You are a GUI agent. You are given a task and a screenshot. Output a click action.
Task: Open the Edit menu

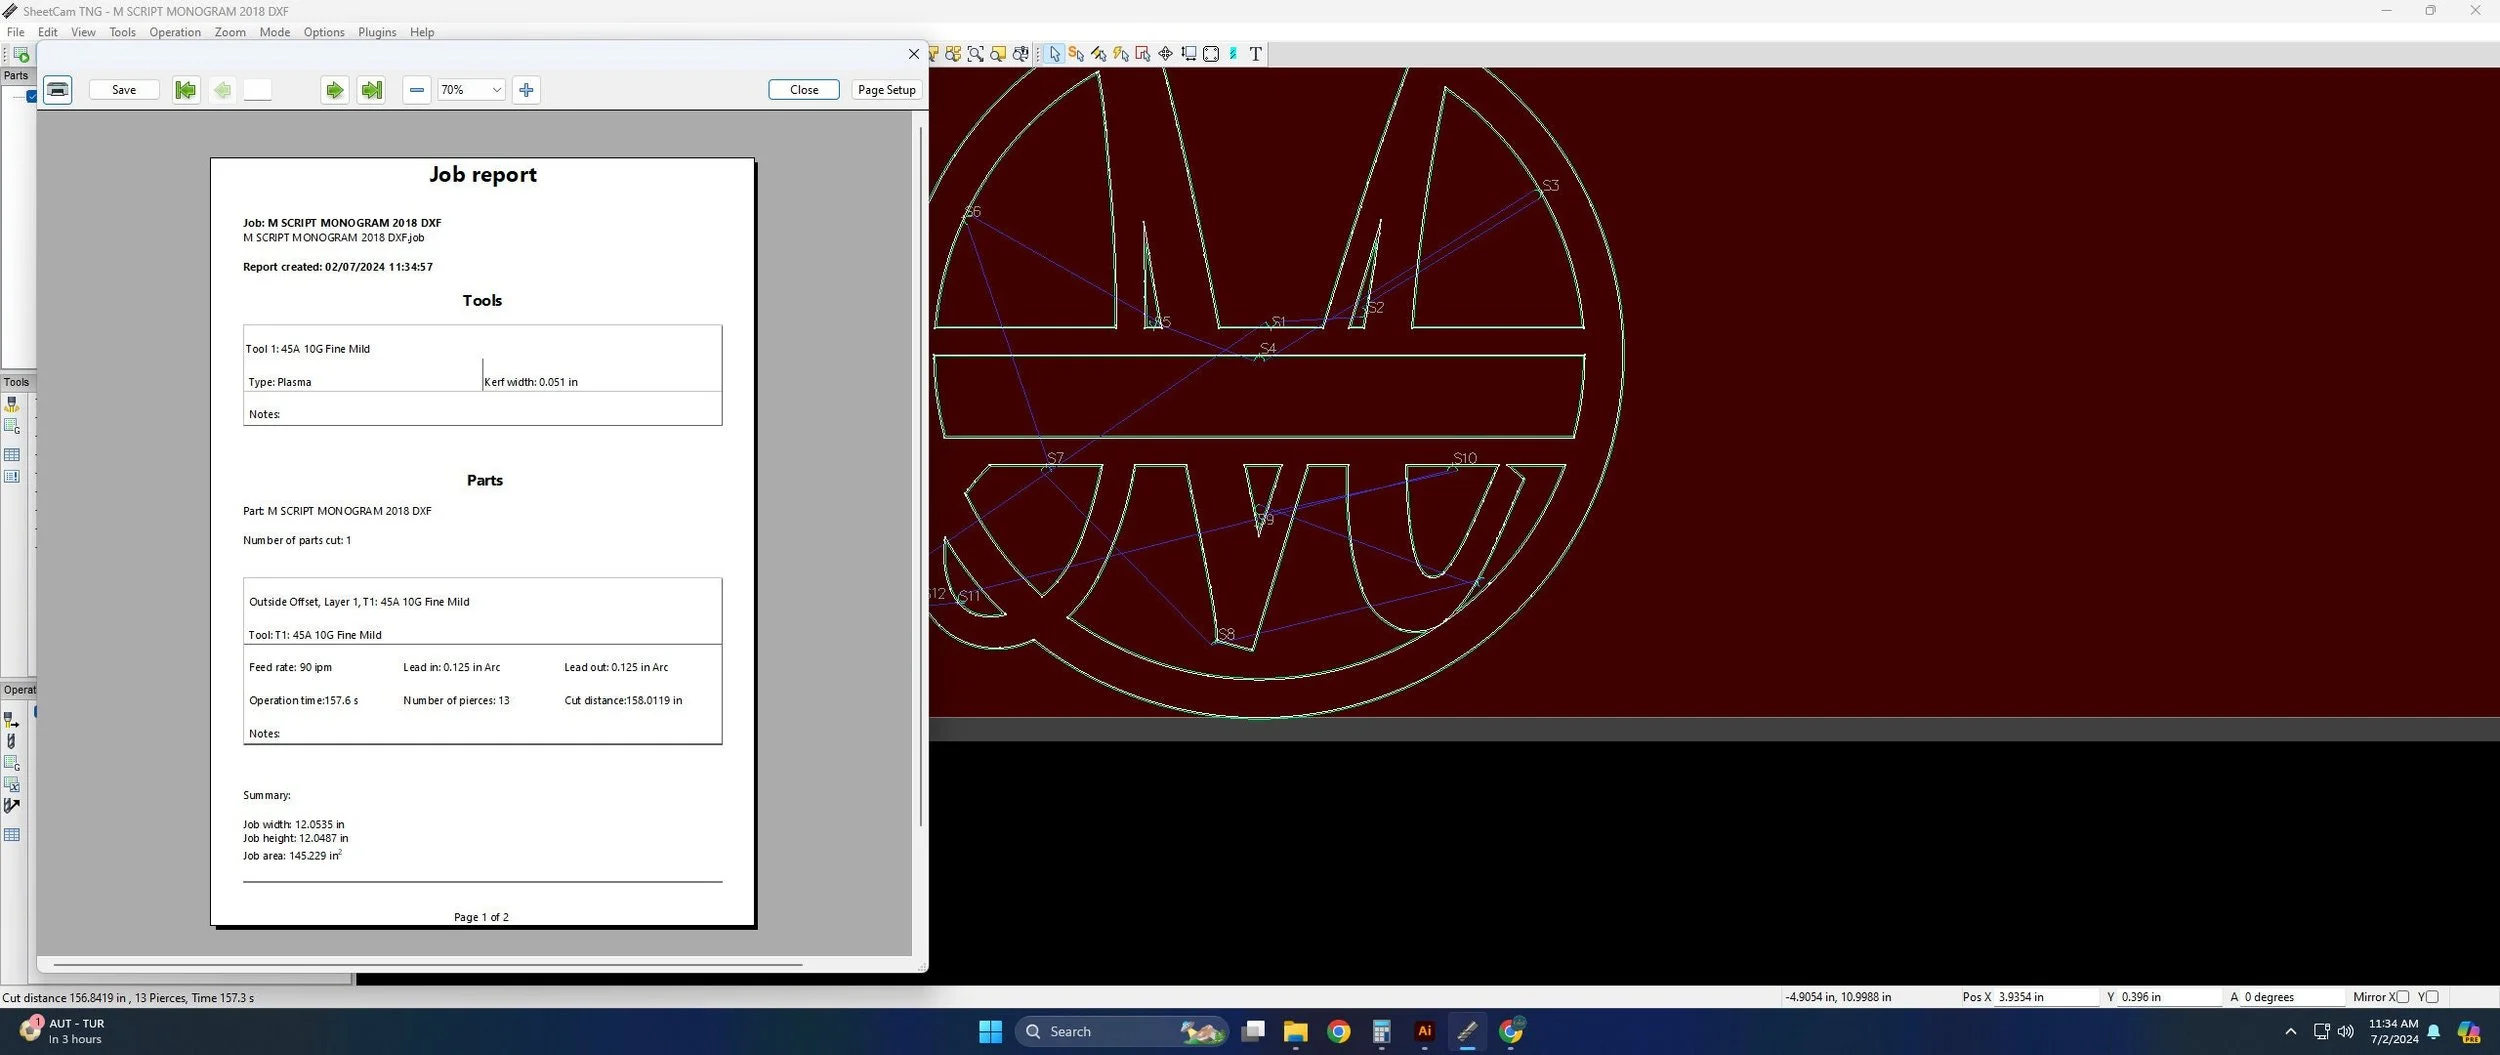click(x=48, y=32)
